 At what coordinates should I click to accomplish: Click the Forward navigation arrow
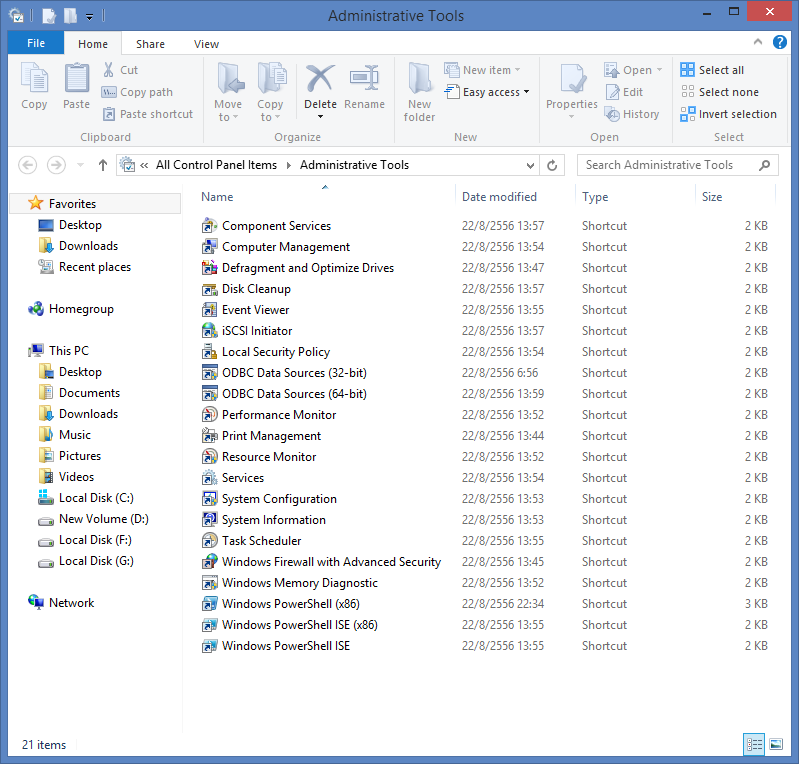[56, 165]
